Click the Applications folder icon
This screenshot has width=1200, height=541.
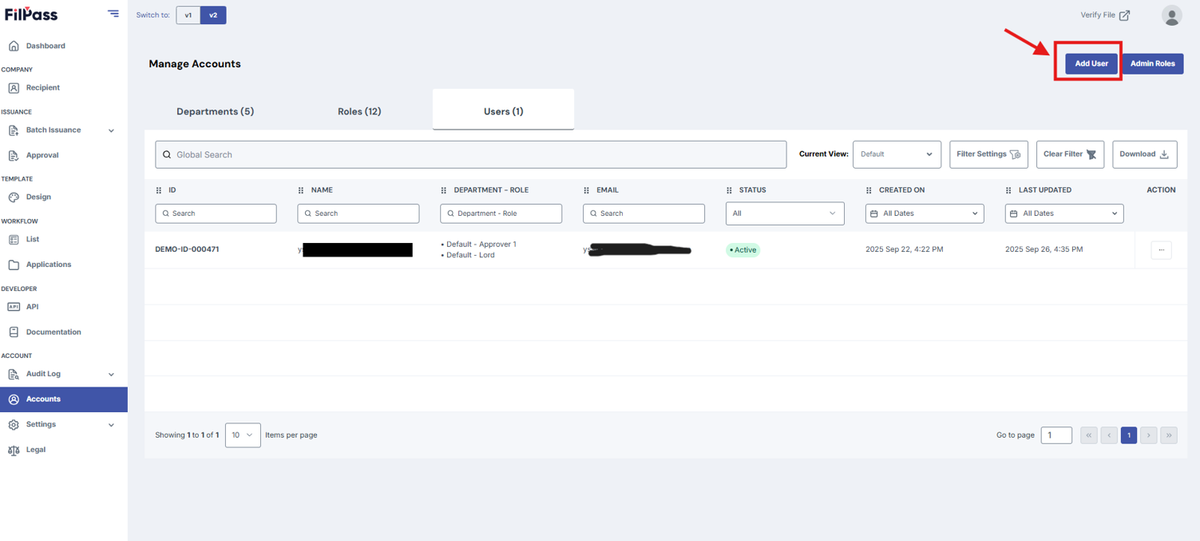click(14, 265)
